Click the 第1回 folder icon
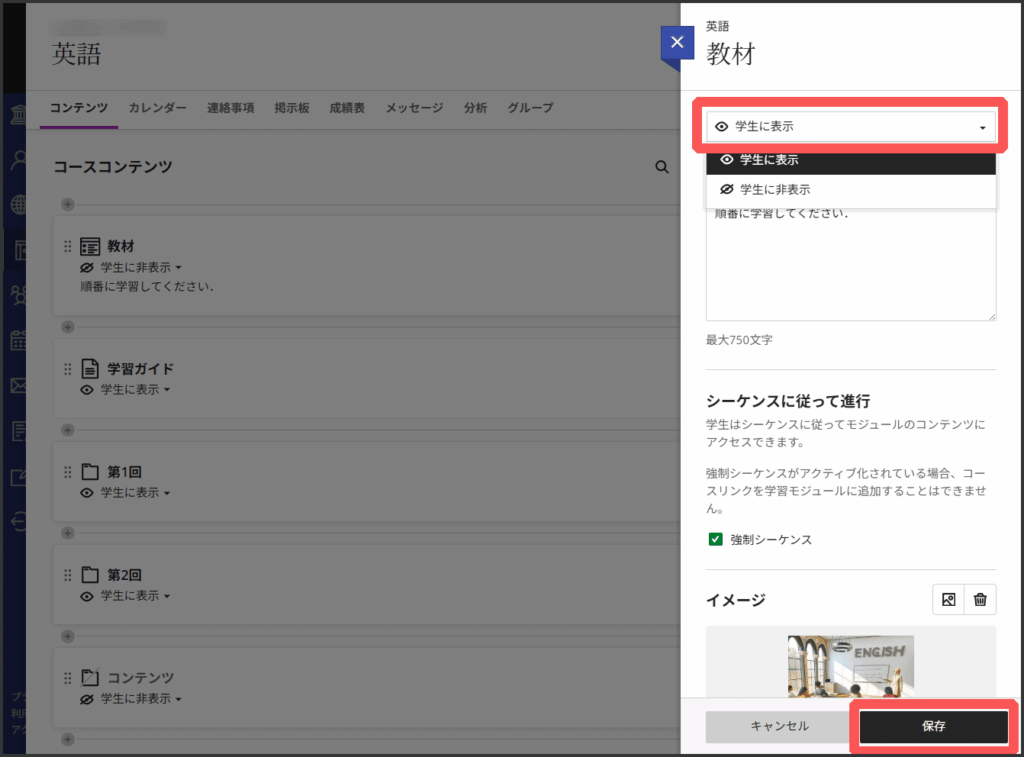Screen dimensions: 1024x757 (90, 472)
